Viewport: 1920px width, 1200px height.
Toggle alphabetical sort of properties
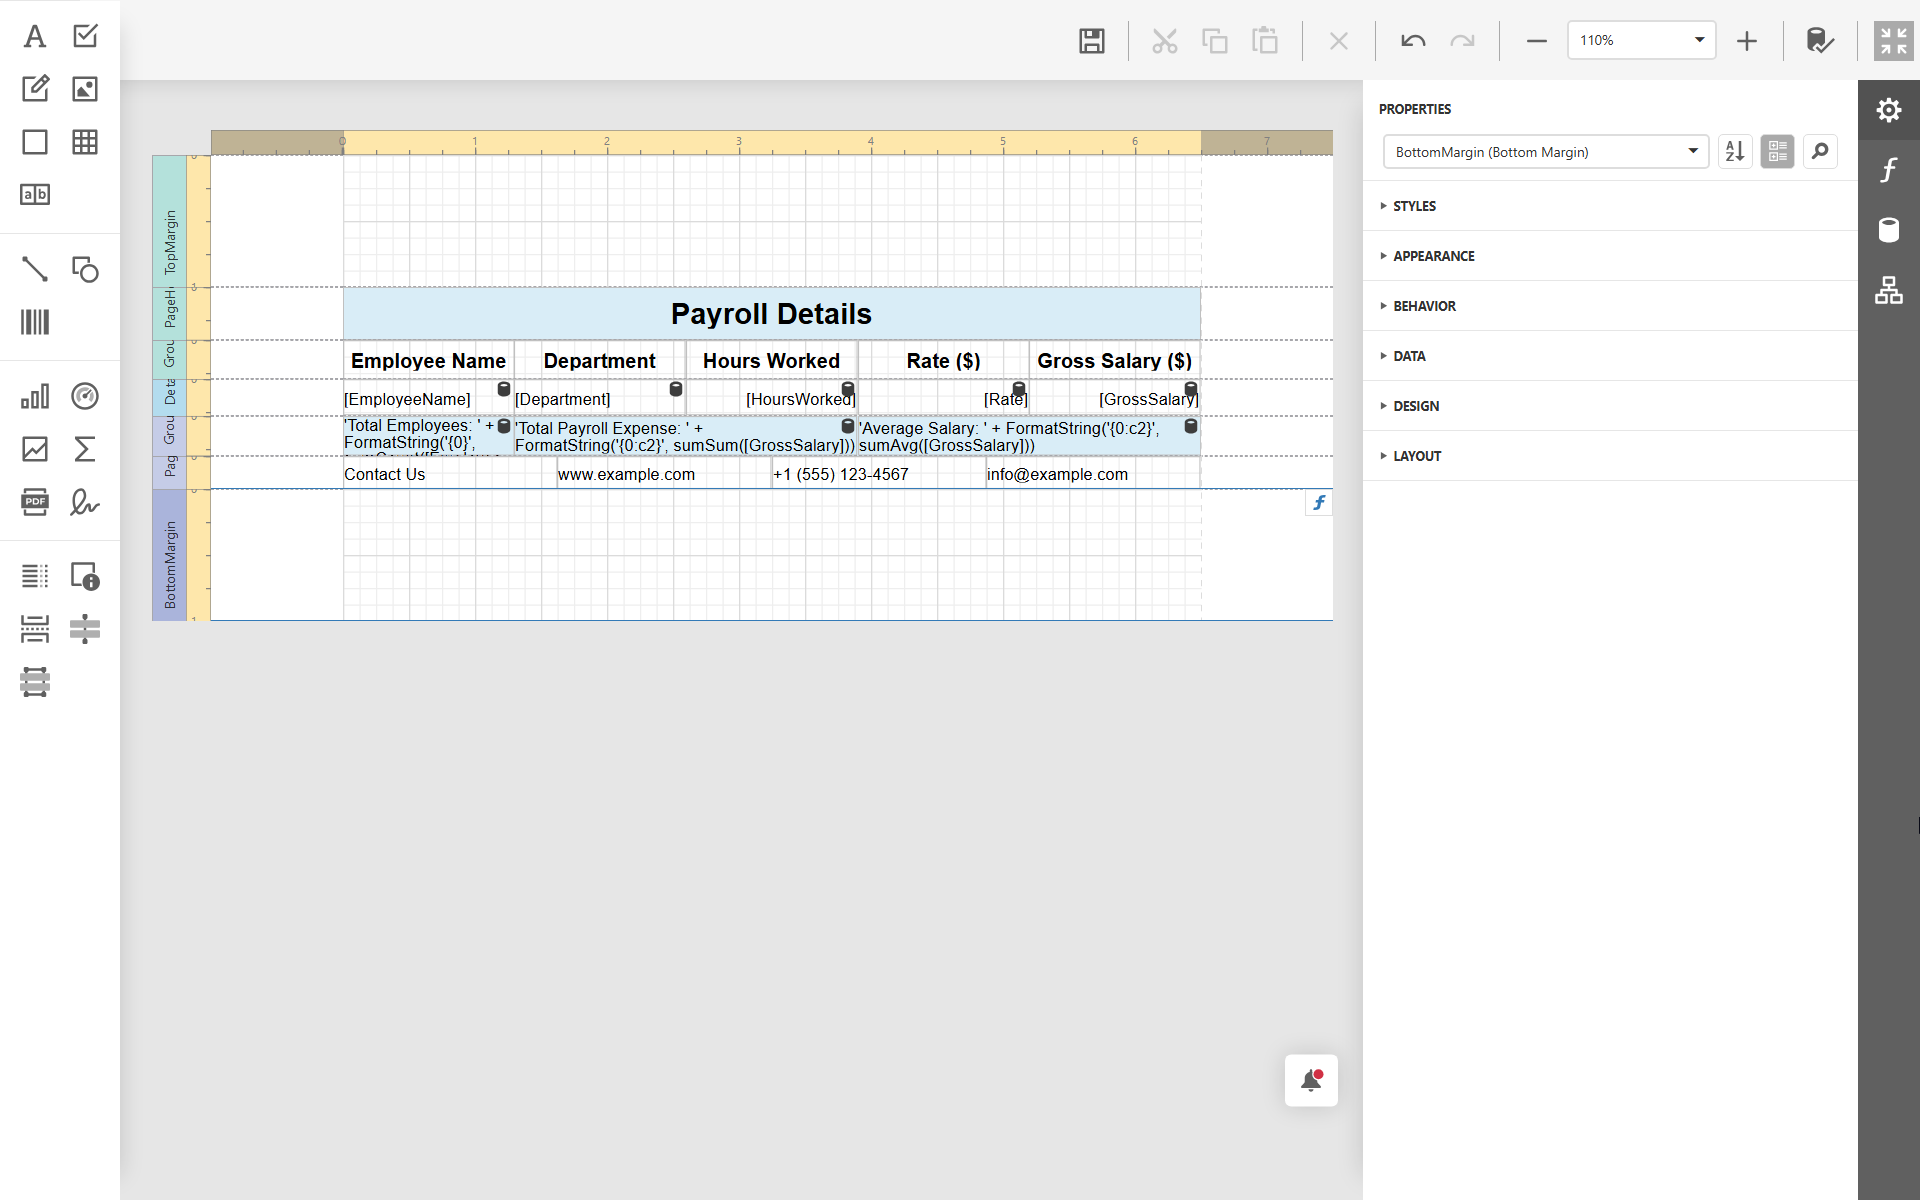(1735, 152)
